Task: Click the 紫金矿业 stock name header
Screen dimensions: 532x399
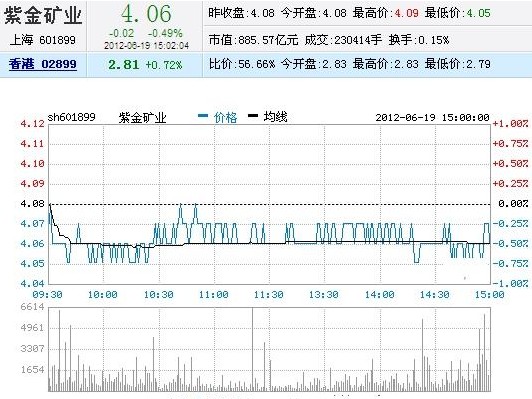Action: pos(43,16)
